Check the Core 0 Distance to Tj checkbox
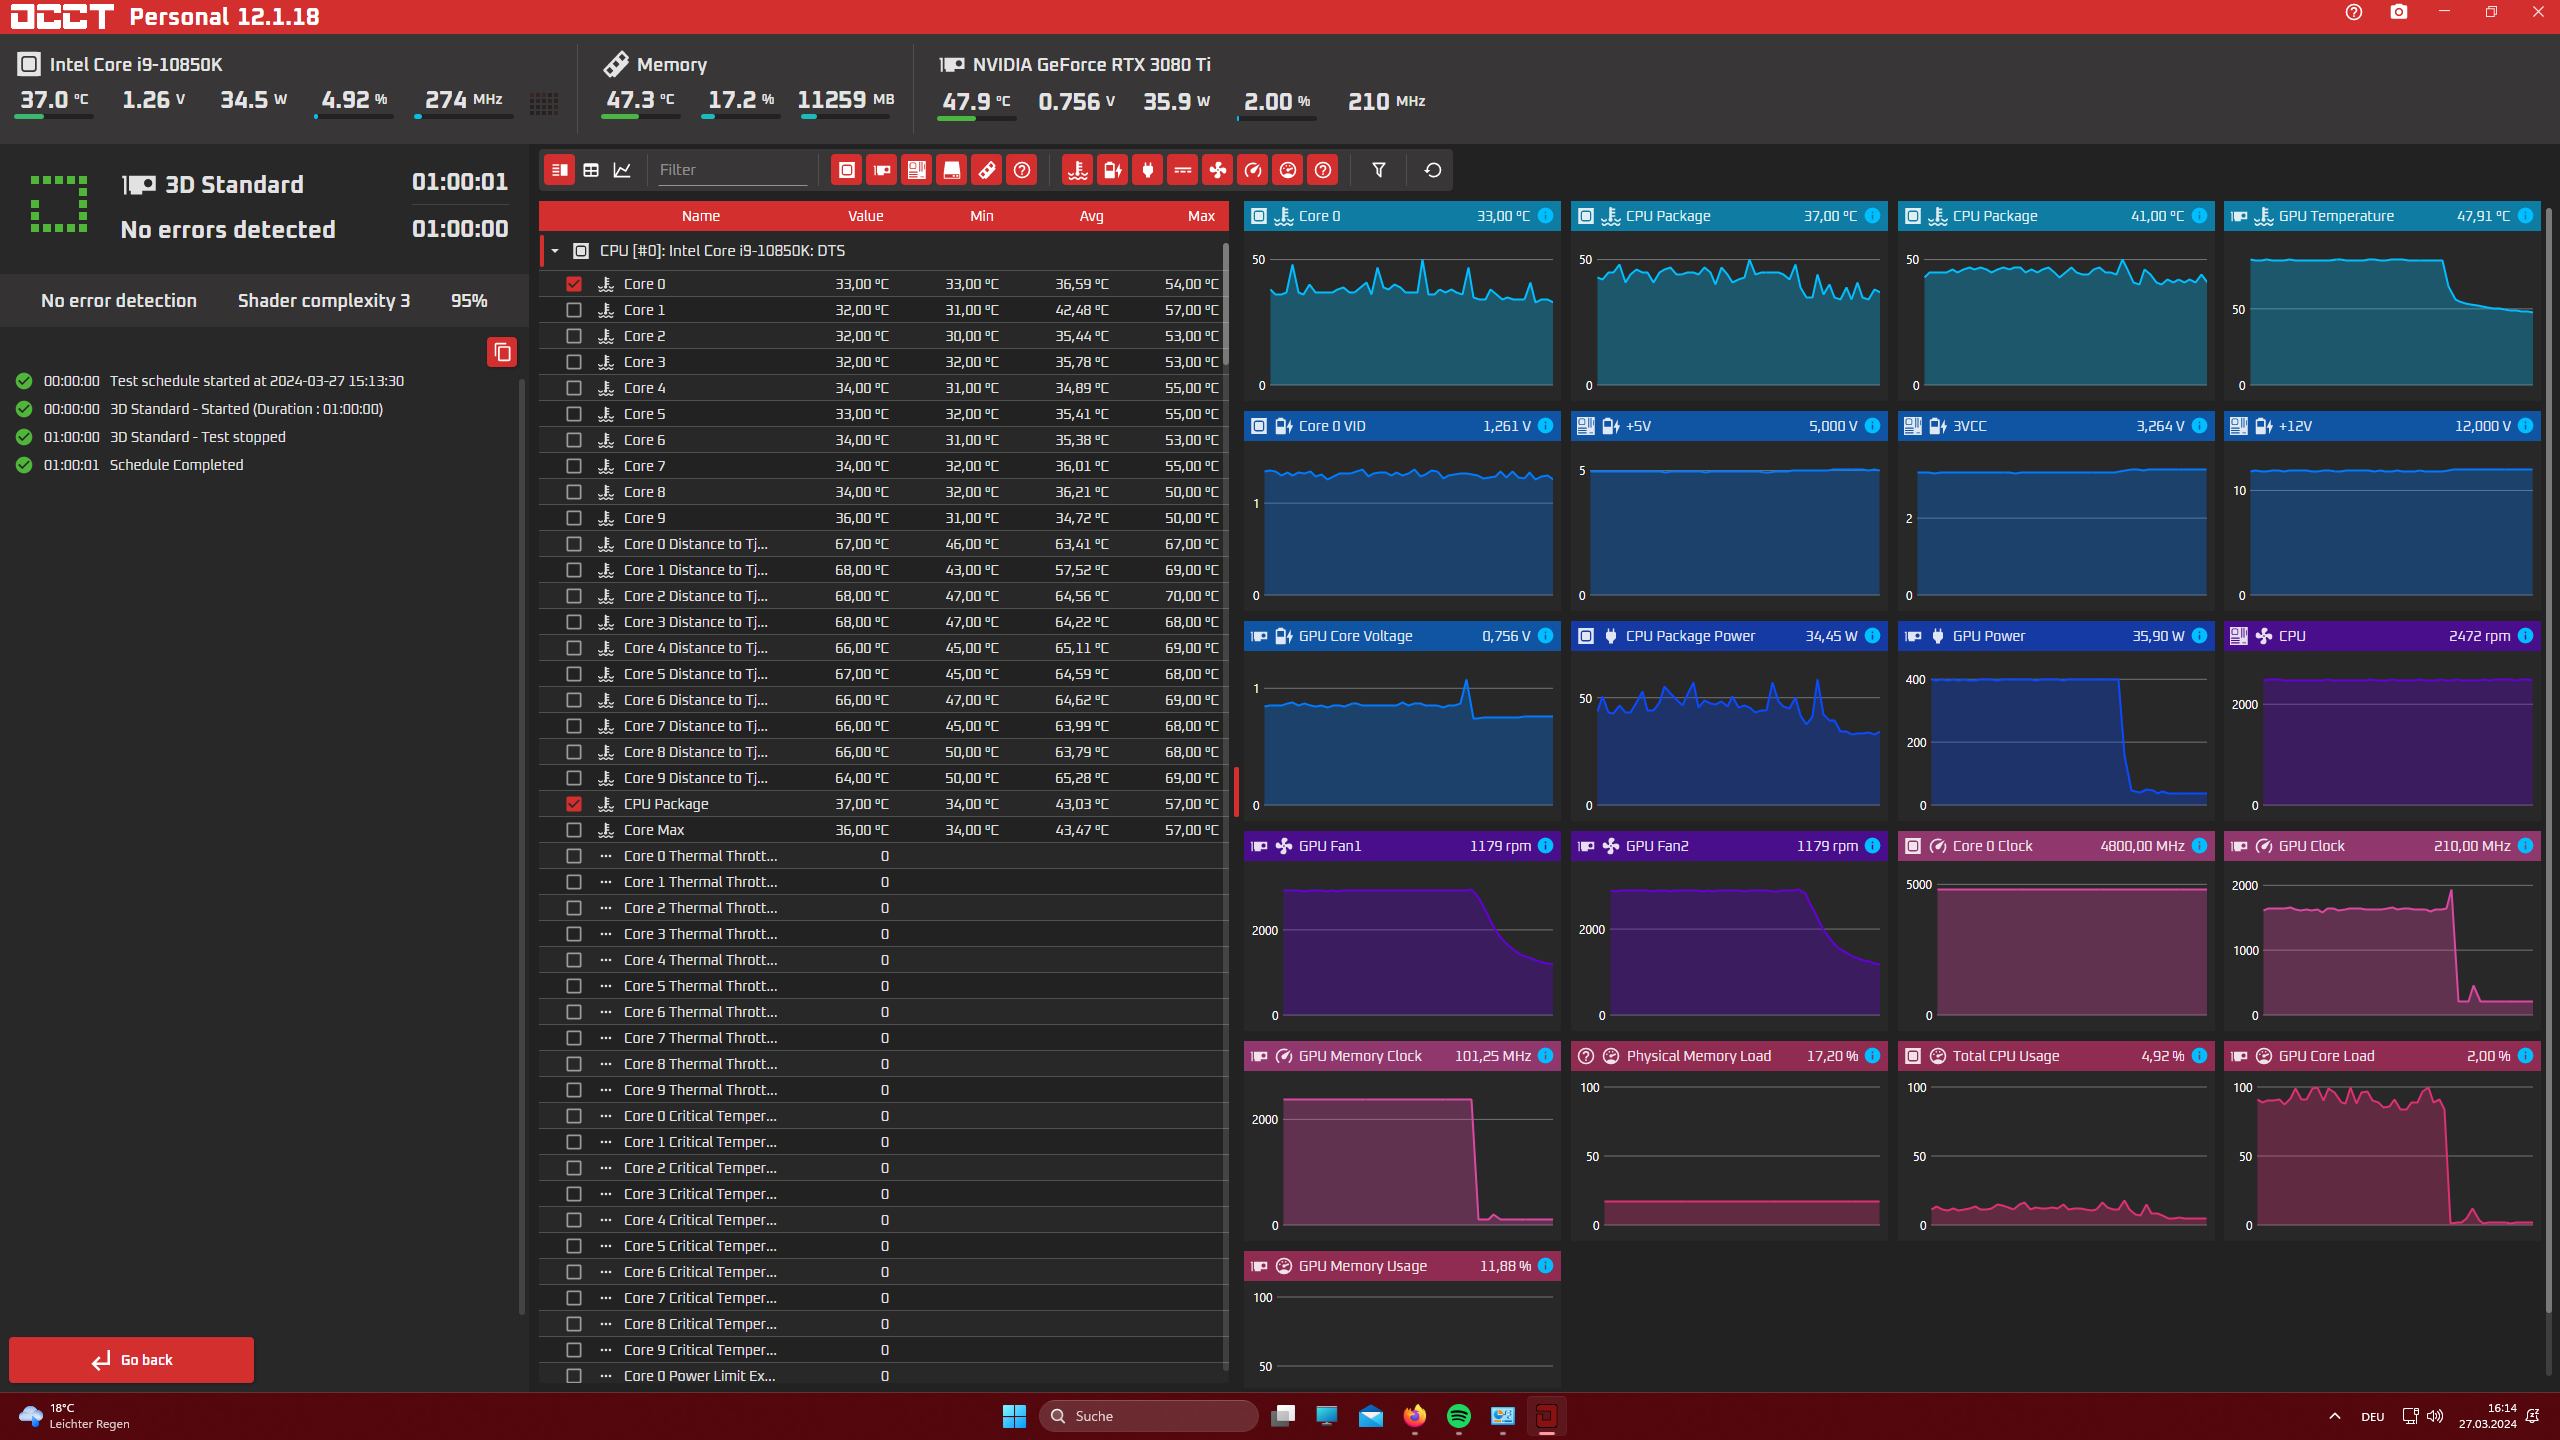 coord(574,544)
